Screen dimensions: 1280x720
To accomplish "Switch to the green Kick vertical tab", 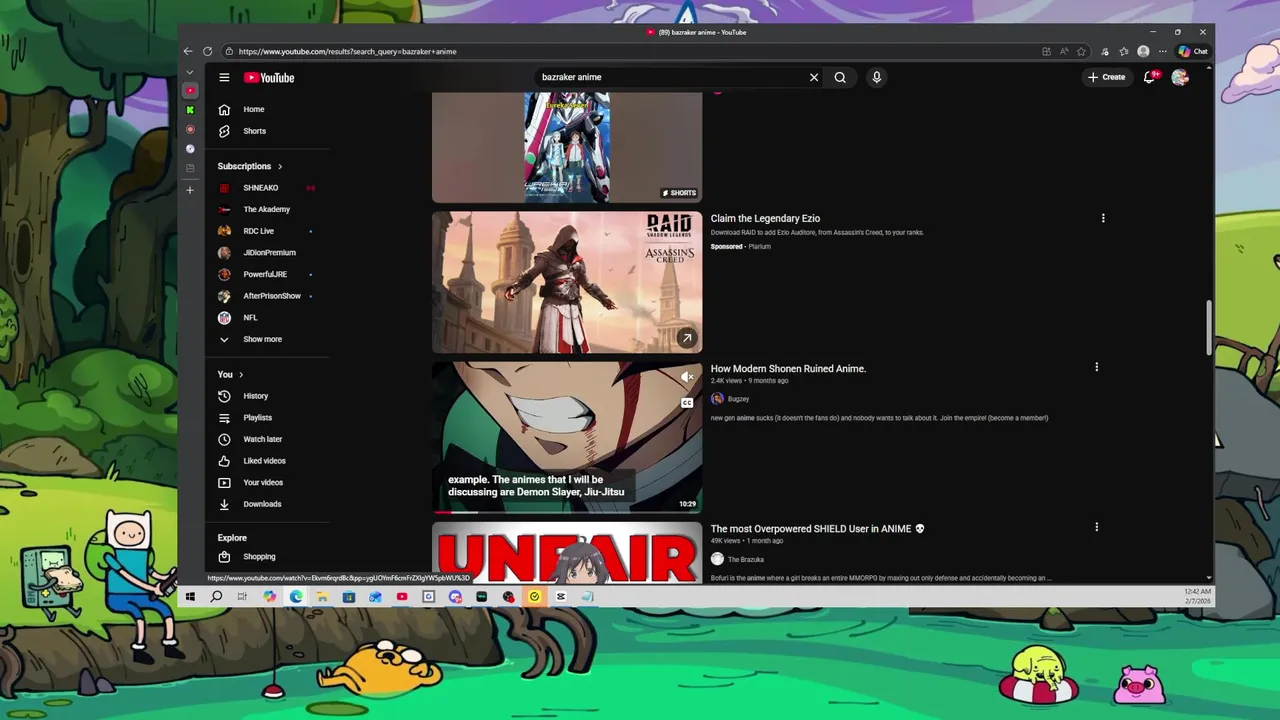I will click(190, 110).
